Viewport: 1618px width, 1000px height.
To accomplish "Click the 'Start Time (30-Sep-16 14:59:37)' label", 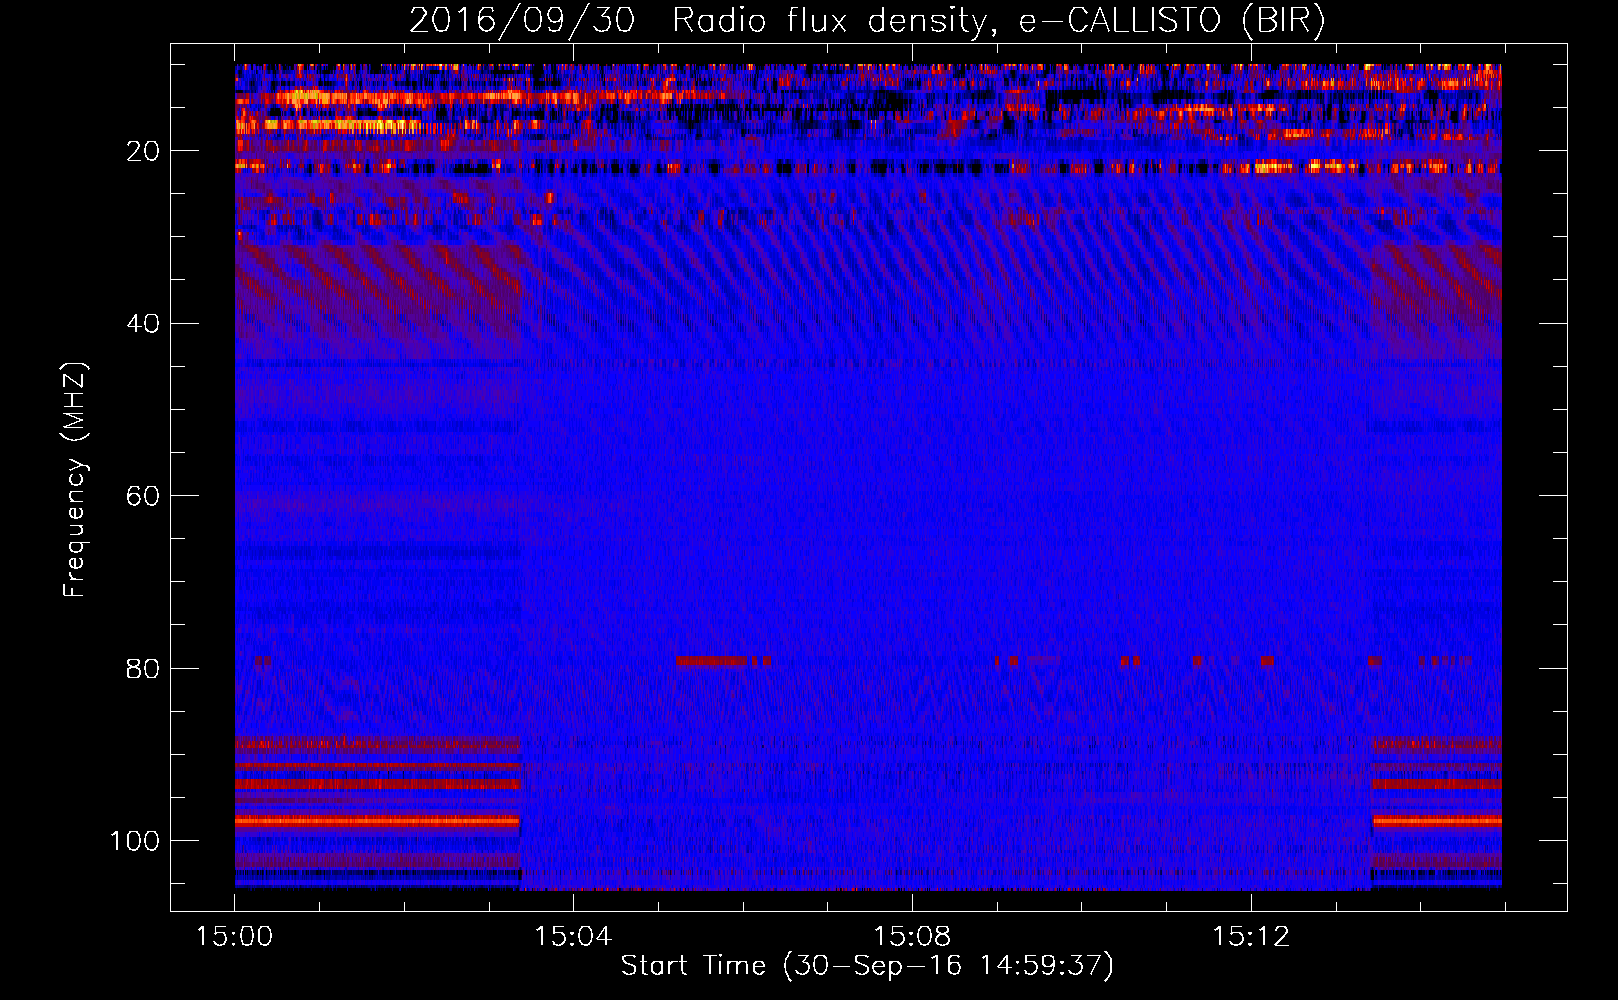I will coord(867,966).
